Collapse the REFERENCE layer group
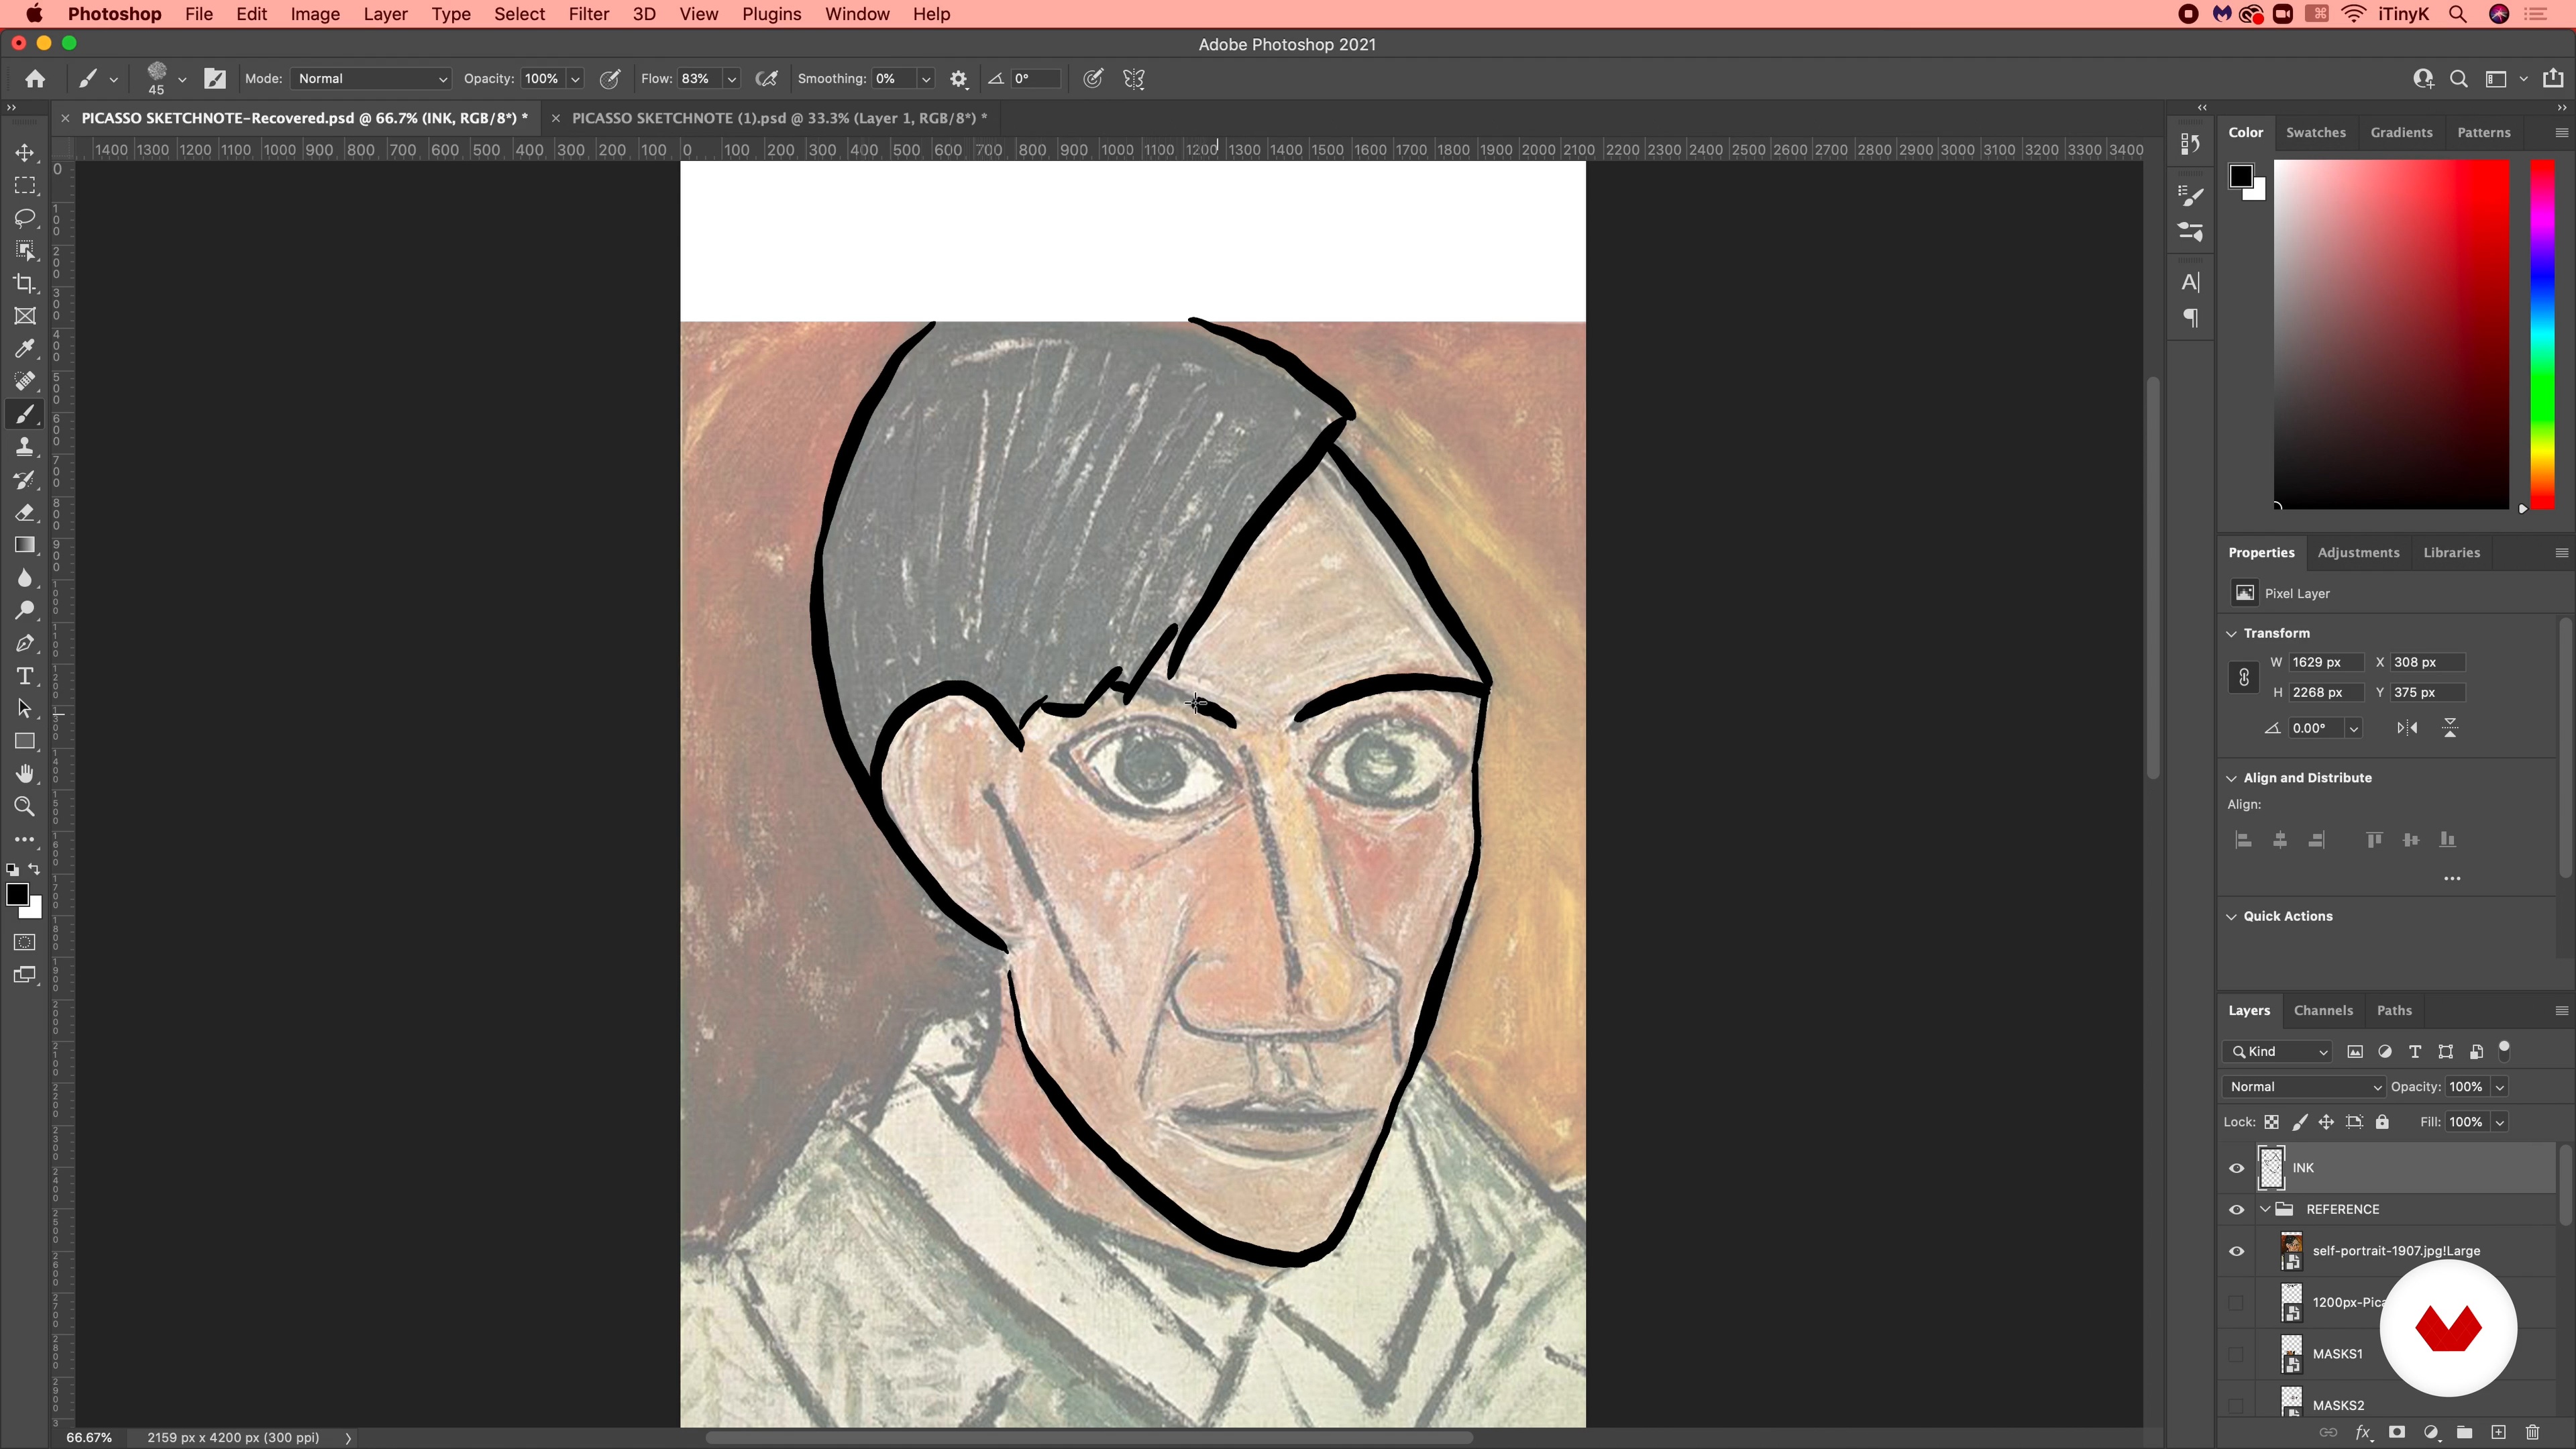 pyautogui.click(x=2266, y=1210)
